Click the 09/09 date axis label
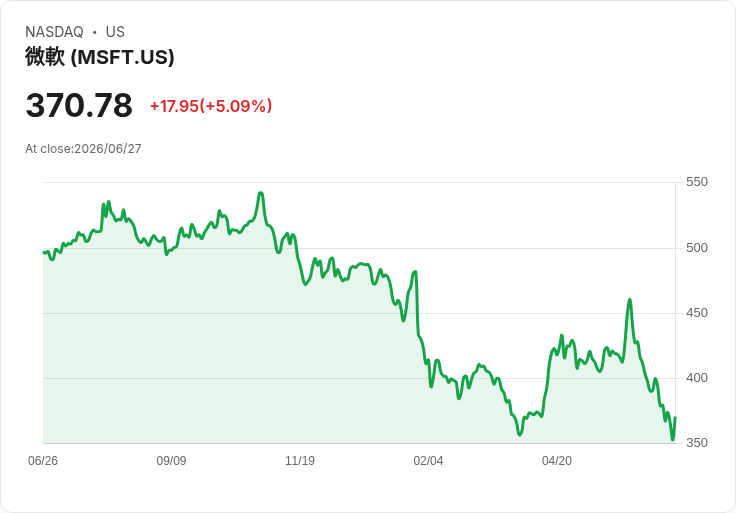 tap(171, 460)
